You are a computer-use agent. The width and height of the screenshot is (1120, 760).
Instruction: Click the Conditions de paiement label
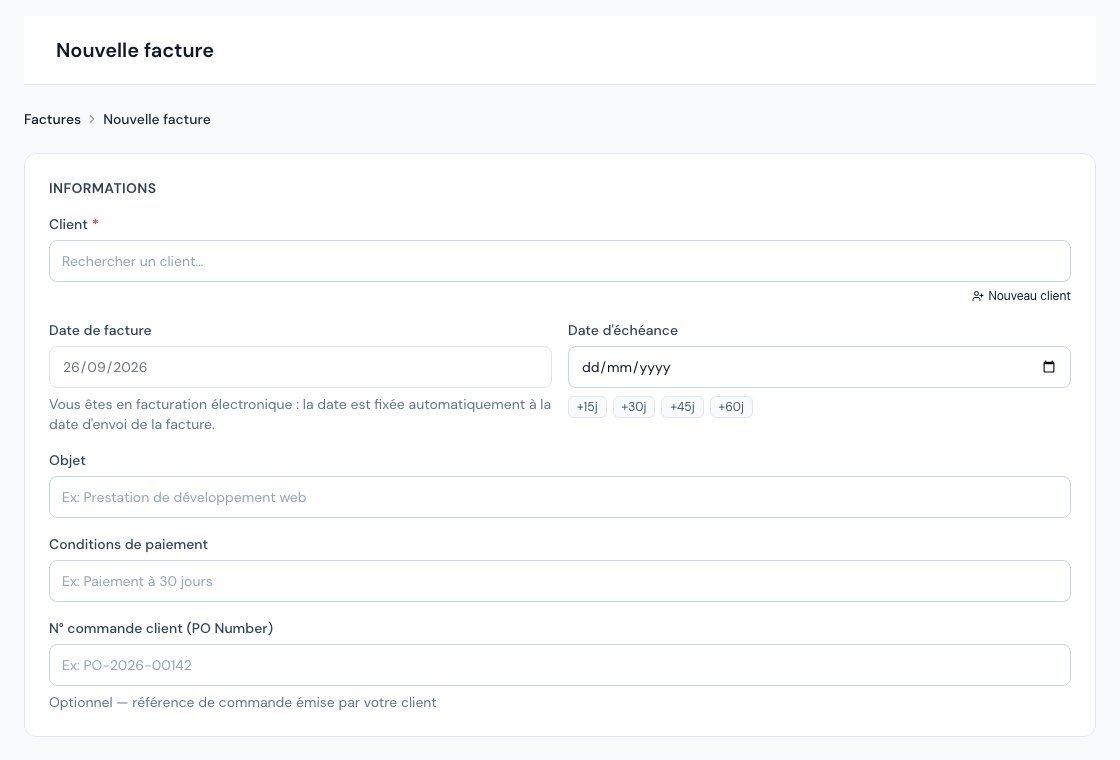pyautogui.click(x=129, y=544)
